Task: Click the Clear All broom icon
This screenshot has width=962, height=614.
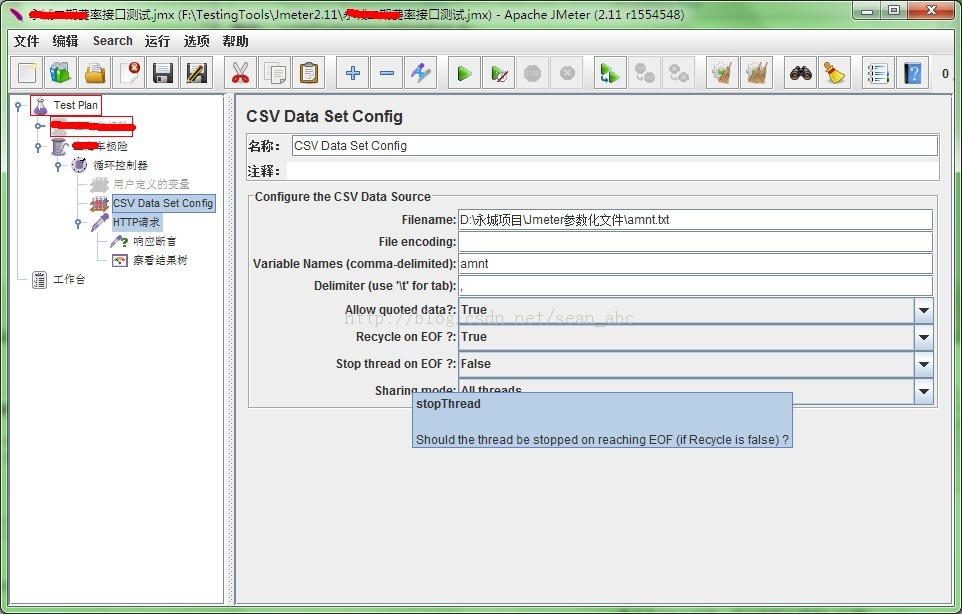Action: click(834, 73)
